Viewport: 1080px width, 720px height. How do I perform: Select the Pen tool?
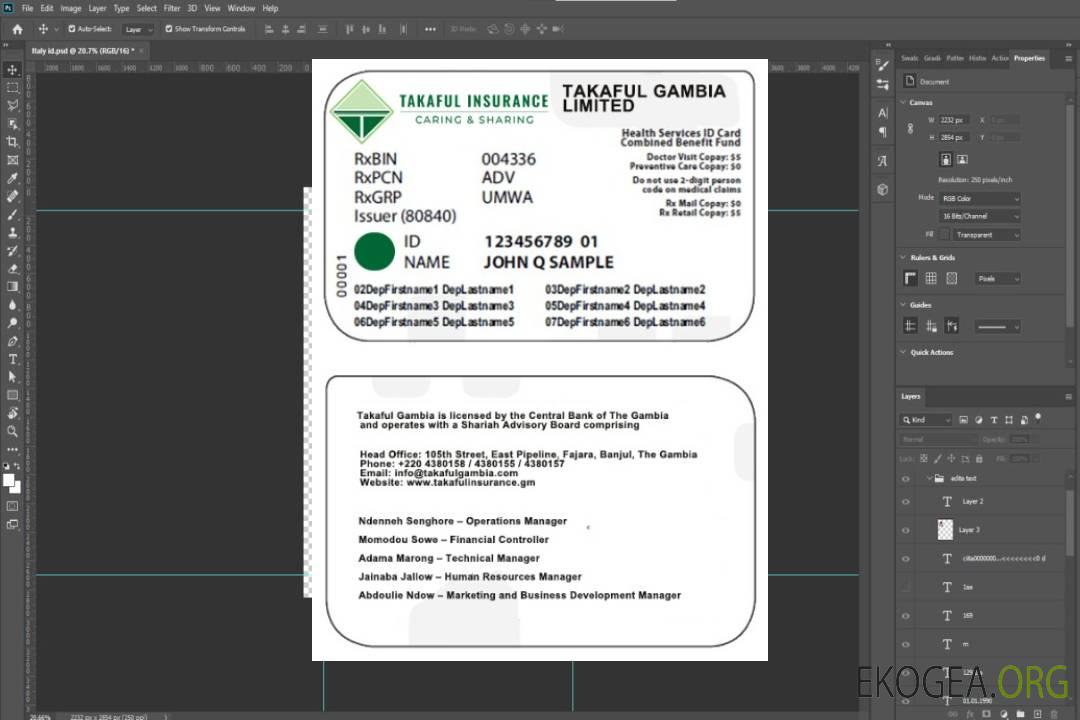tap(12, 341)
